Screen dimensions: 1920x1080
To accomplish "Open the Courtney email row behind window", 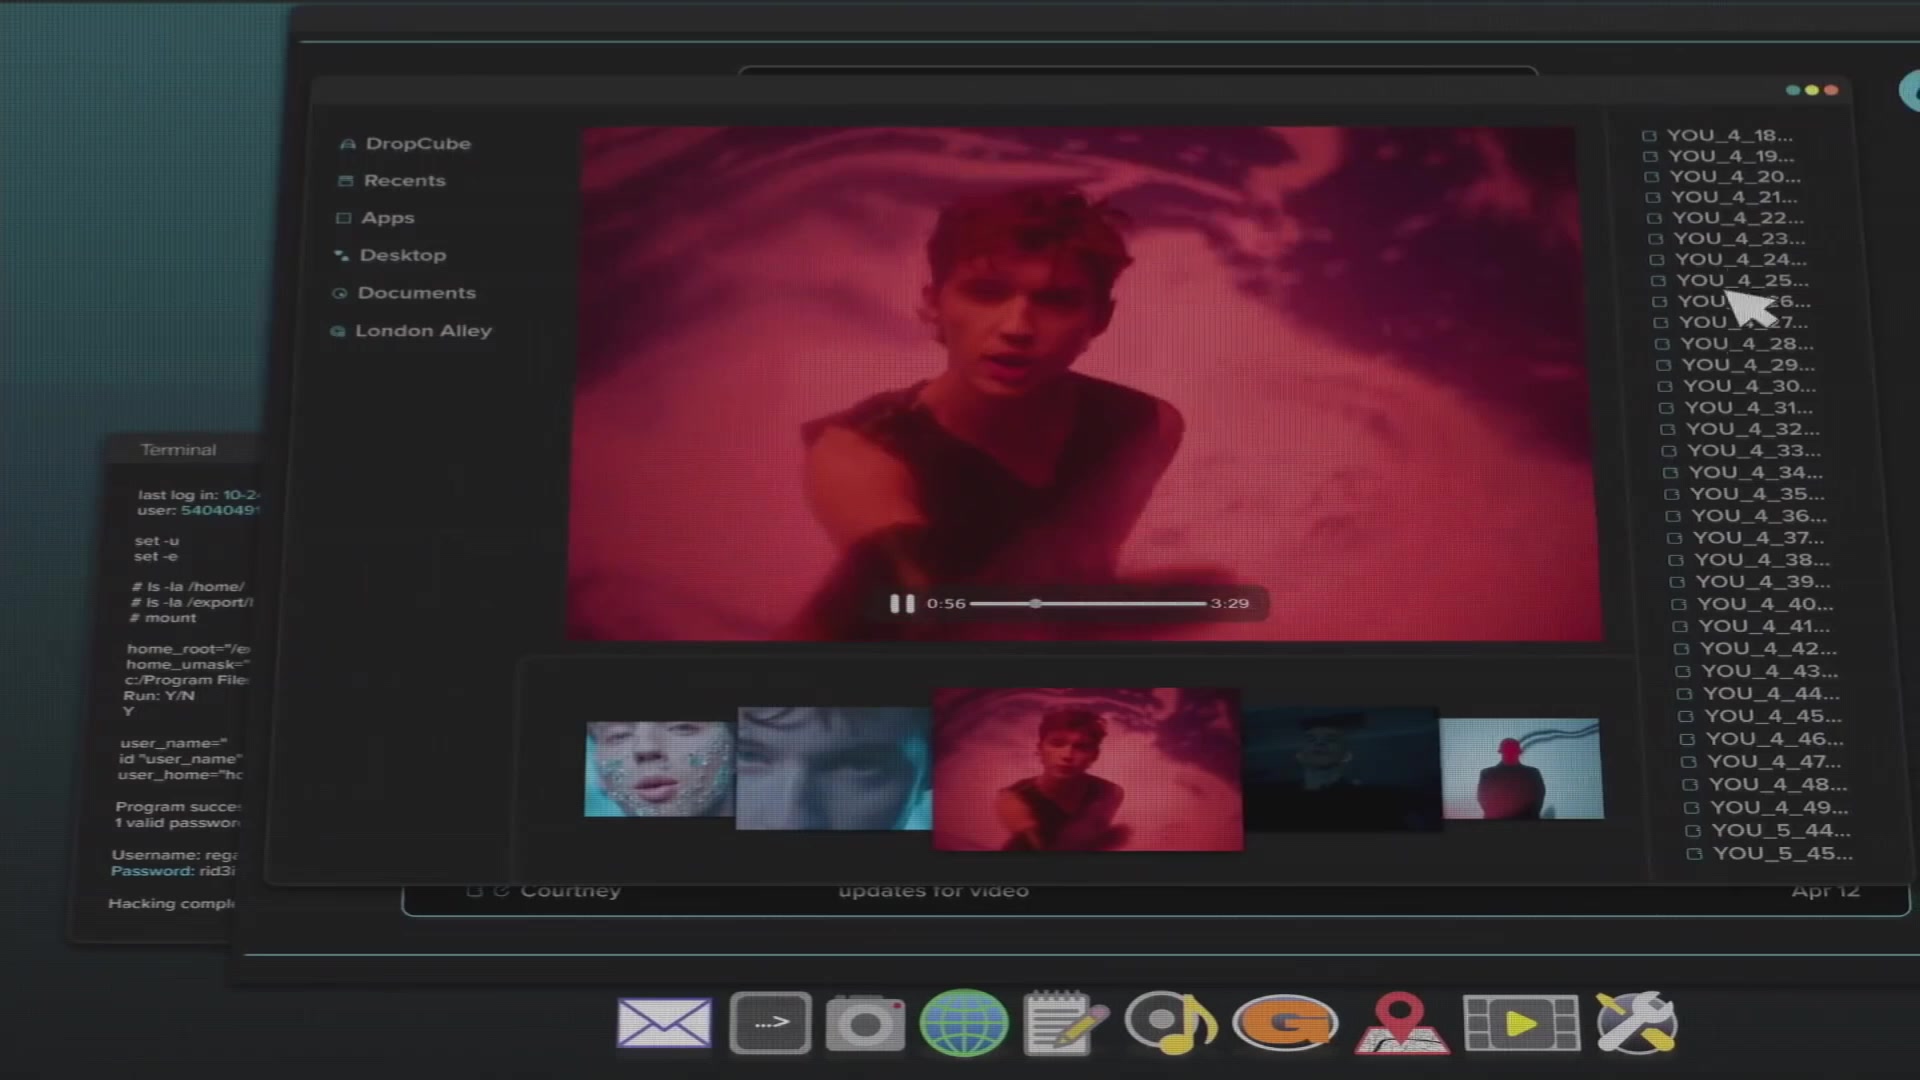I will click(1157, 892).
